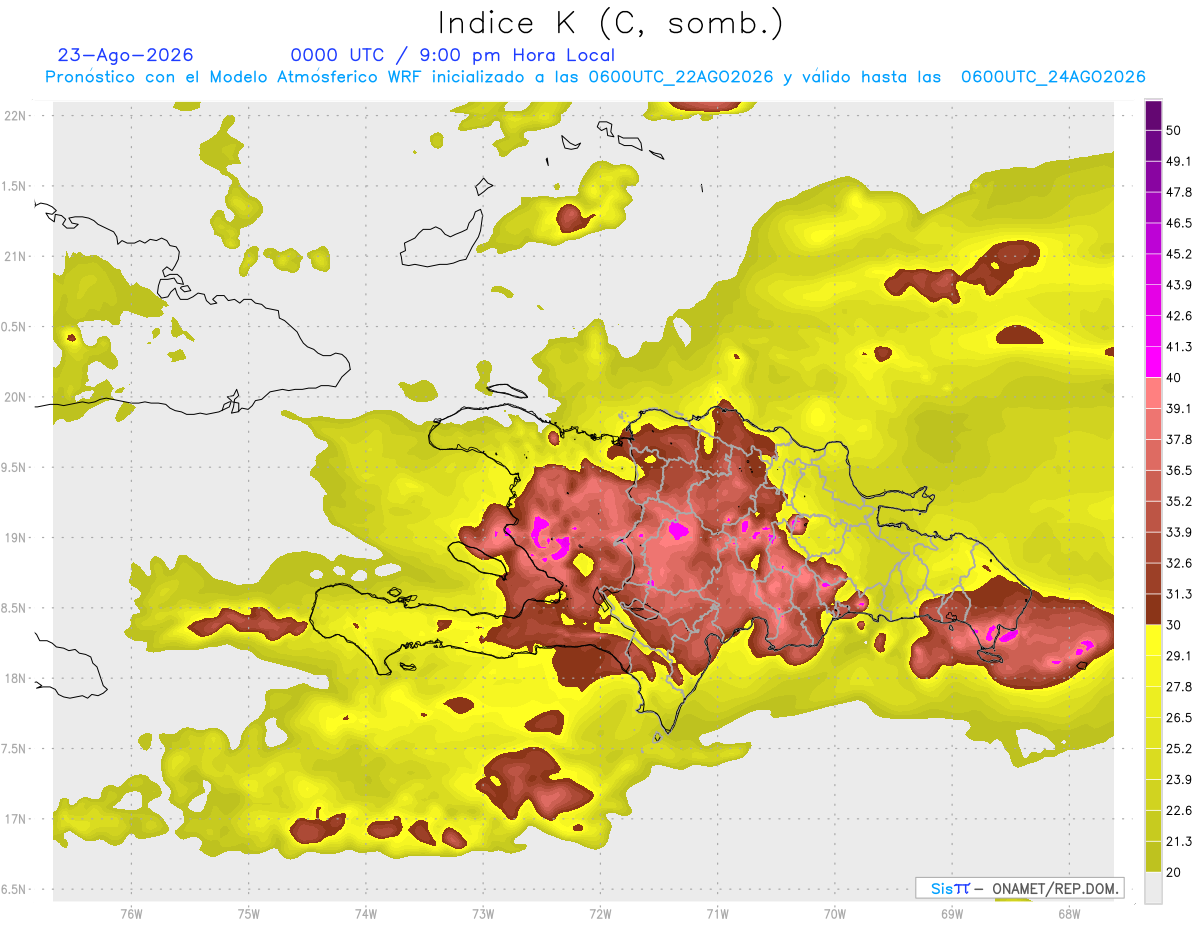This screenshot has width=1200, height=927.
Task: Click the colorbar value "31.3"
Action: 1180,594
